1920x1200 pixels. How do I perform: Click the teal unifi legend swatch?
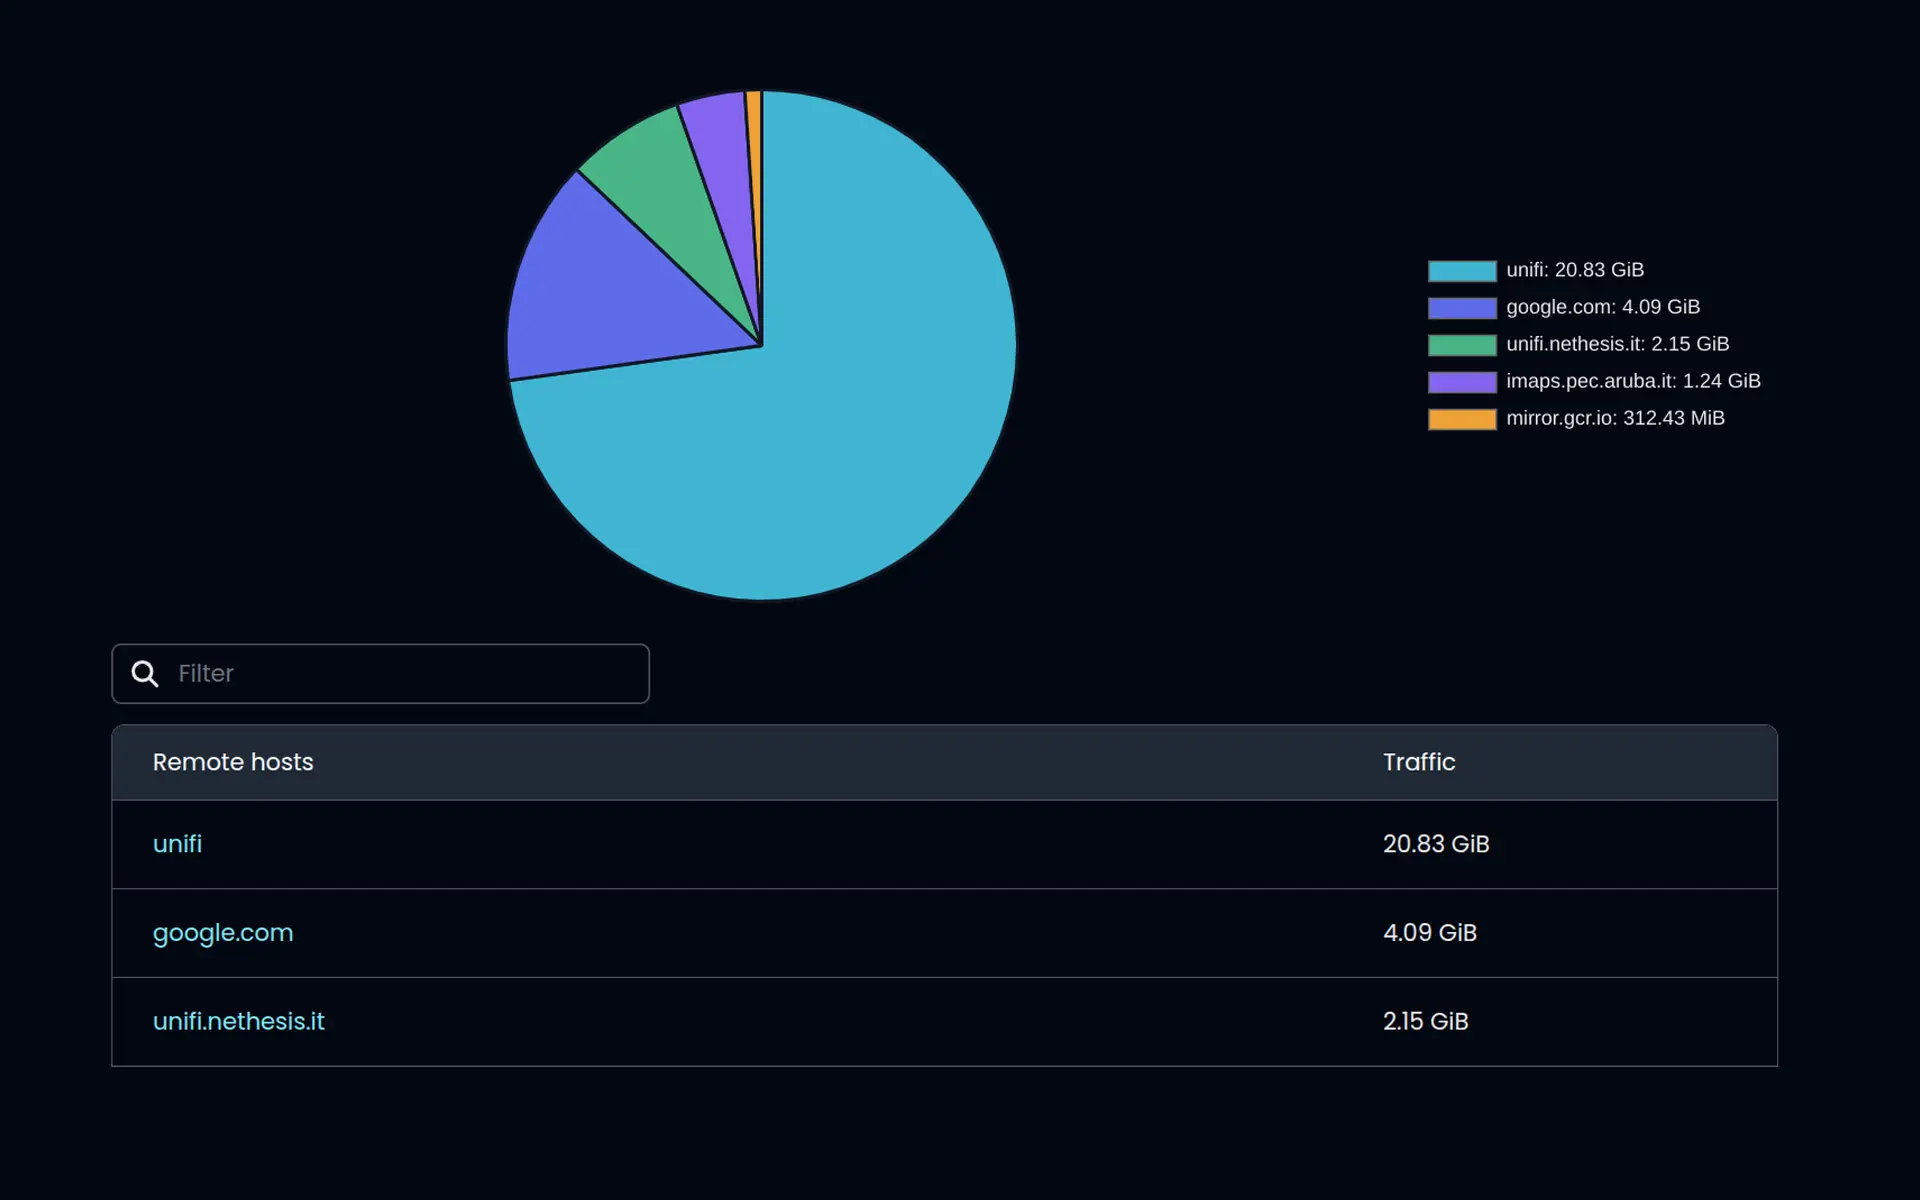tap(1462, 271)
